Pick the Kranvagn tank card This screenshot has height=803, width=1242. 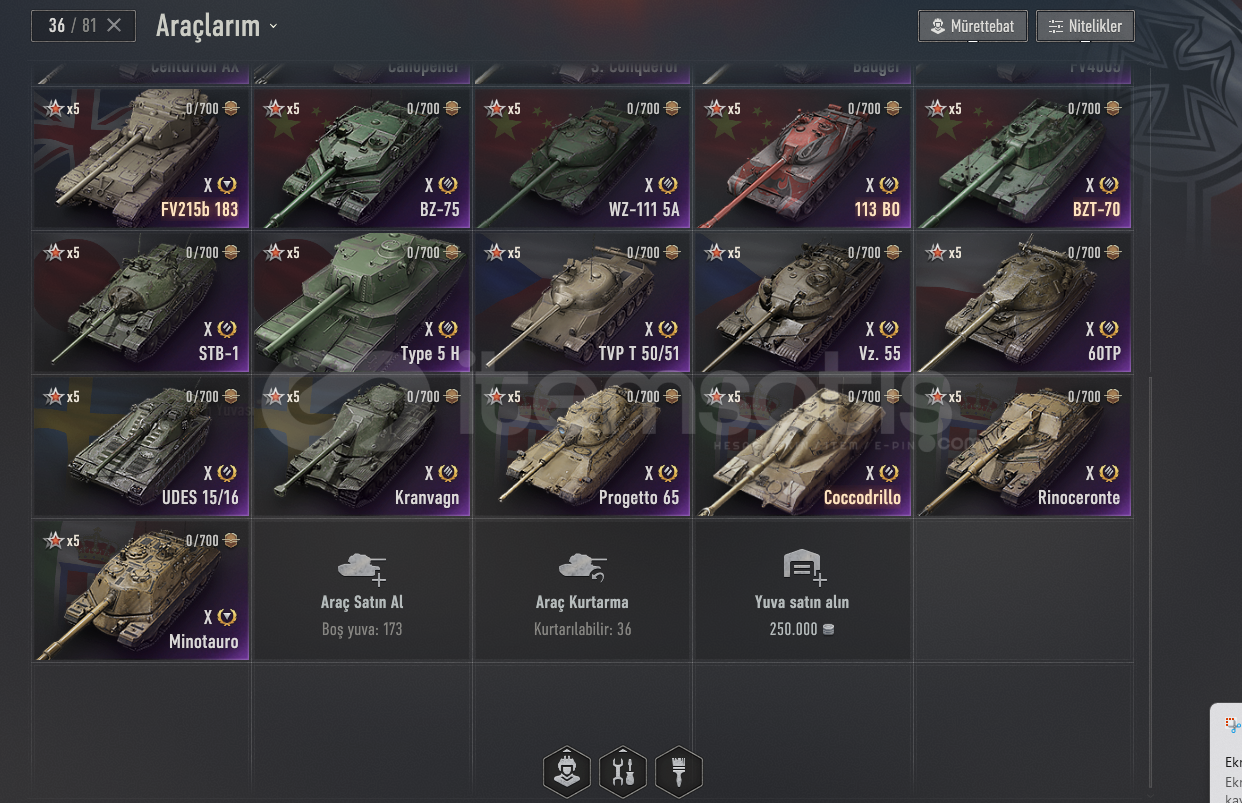[x=362, y=446]
